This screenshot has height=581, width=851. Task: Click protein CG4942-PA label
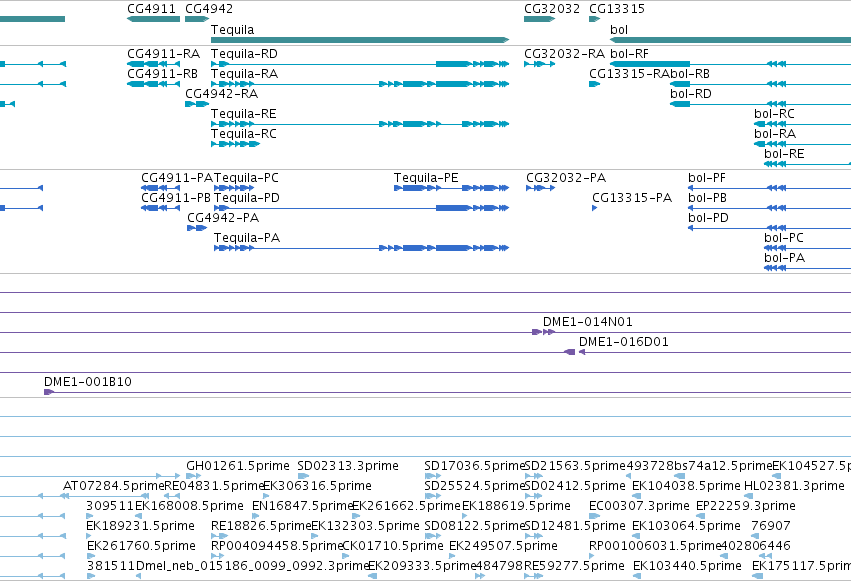coord(223,218)
